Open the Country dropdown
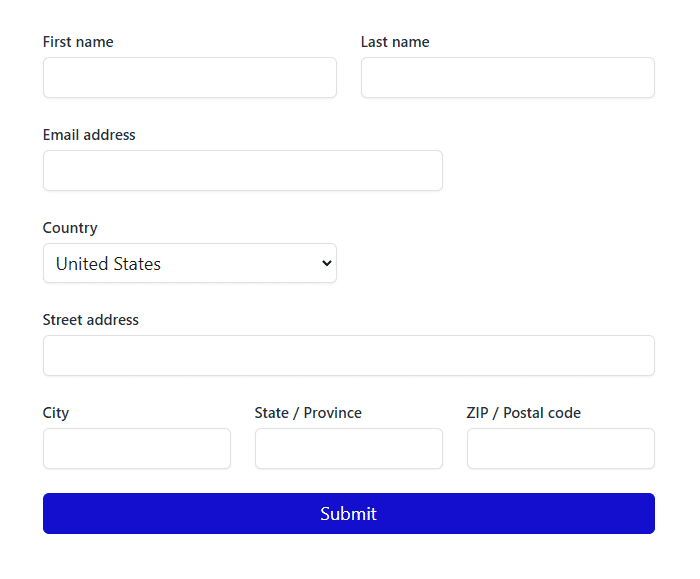Screen dimensions: 700x579 [190, 264]
